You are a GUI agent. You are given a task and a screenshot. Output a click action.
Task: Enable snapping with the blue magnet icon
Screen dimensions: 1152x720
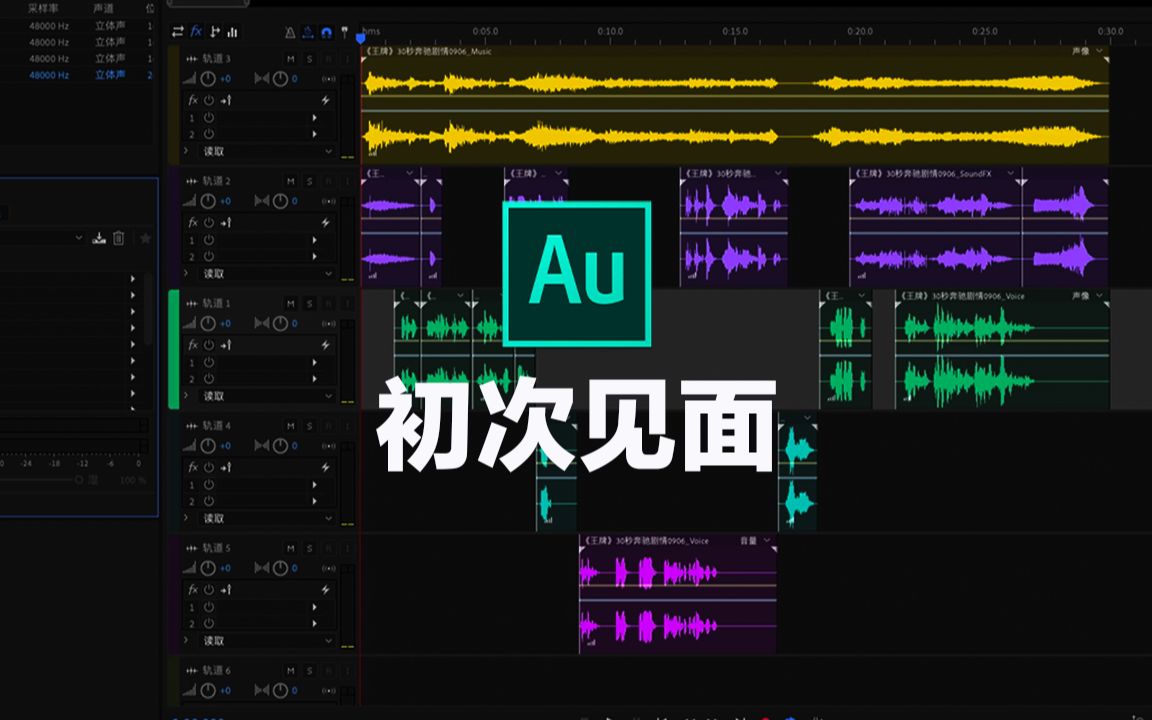pos(328,32)
